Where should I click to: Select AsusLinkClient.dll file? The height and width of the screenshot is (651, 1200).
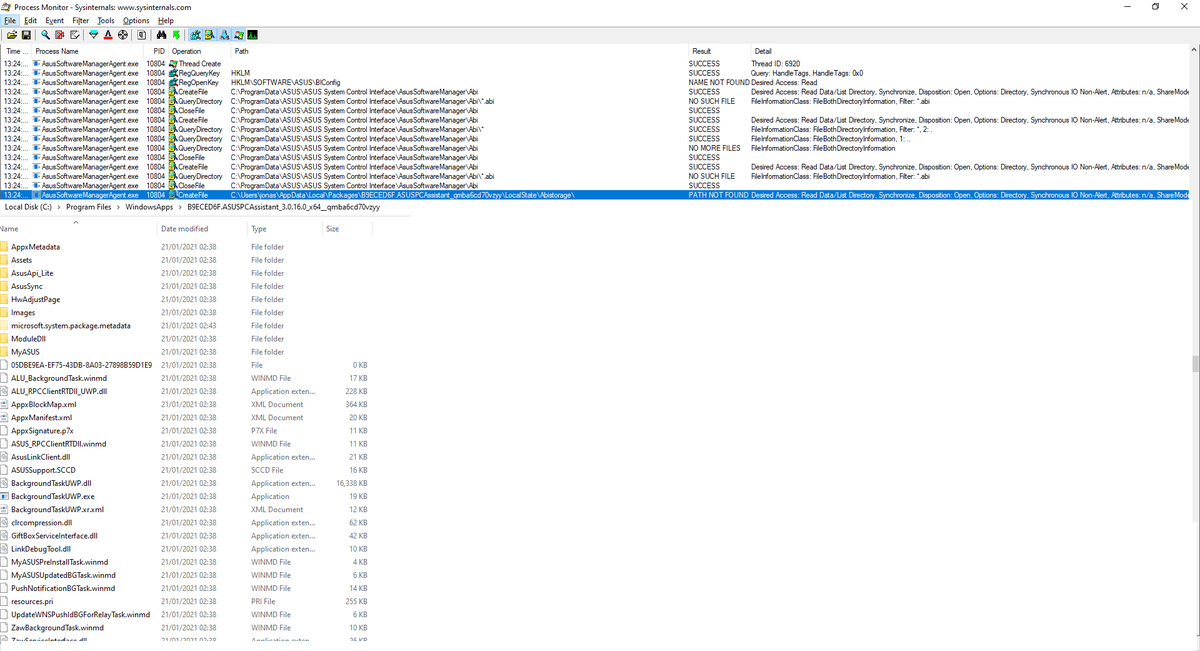[40, 457]
